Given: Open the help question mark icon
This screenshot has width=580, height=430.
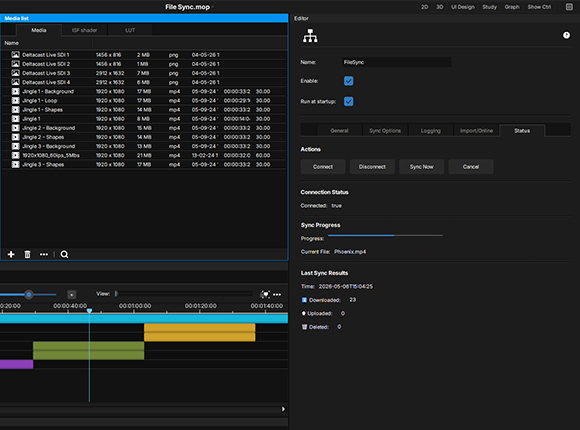Looking at the screenshot, I should pyautogui.click(x=566, y=35).
